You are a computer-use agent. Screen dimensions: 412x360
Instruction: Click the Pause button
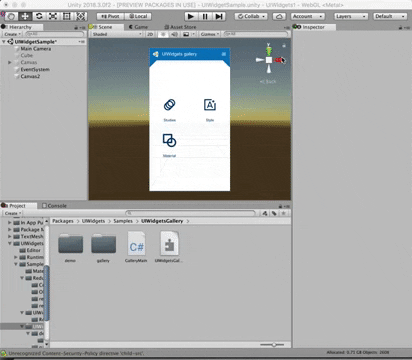(205, 16)
